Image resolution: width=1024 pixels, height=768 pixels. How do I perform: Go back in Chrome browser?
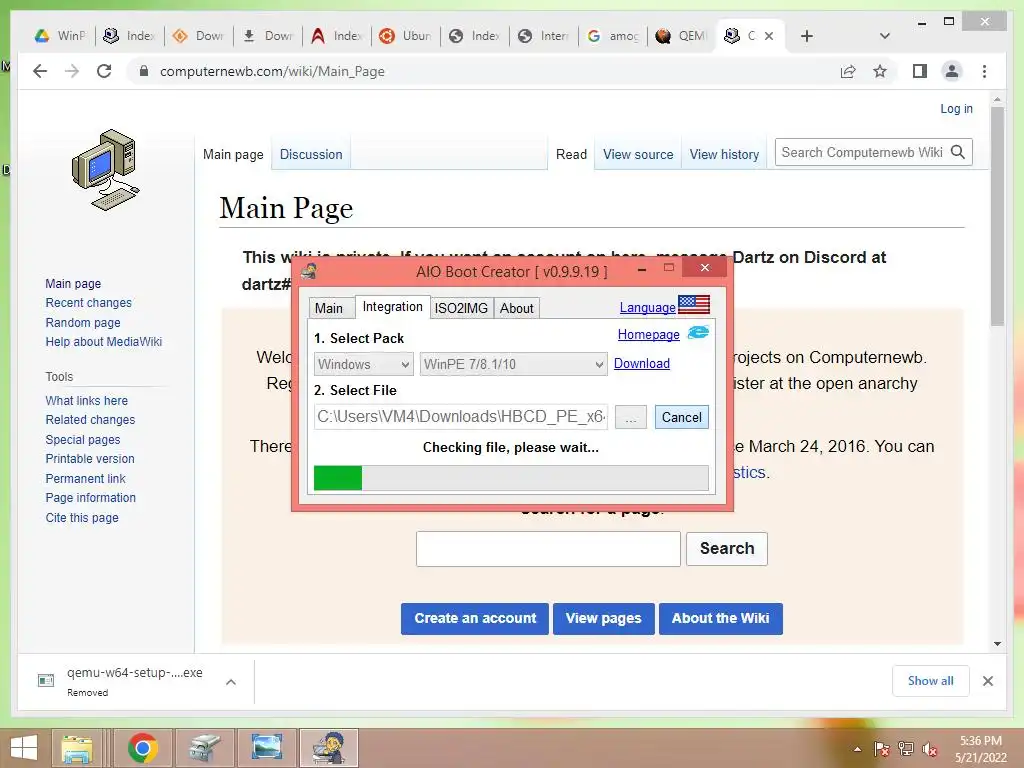[40, 71]
